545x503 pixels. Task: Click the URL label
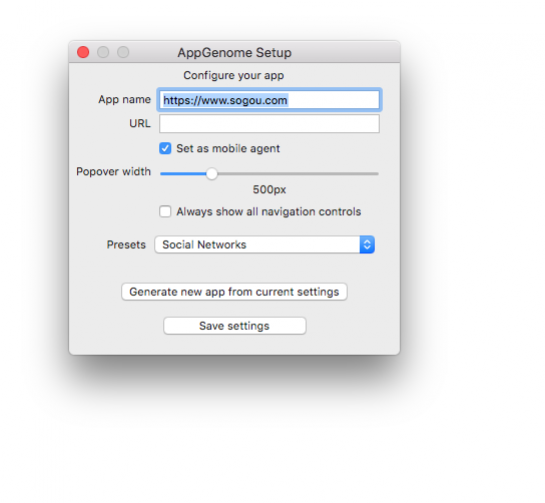140,123
